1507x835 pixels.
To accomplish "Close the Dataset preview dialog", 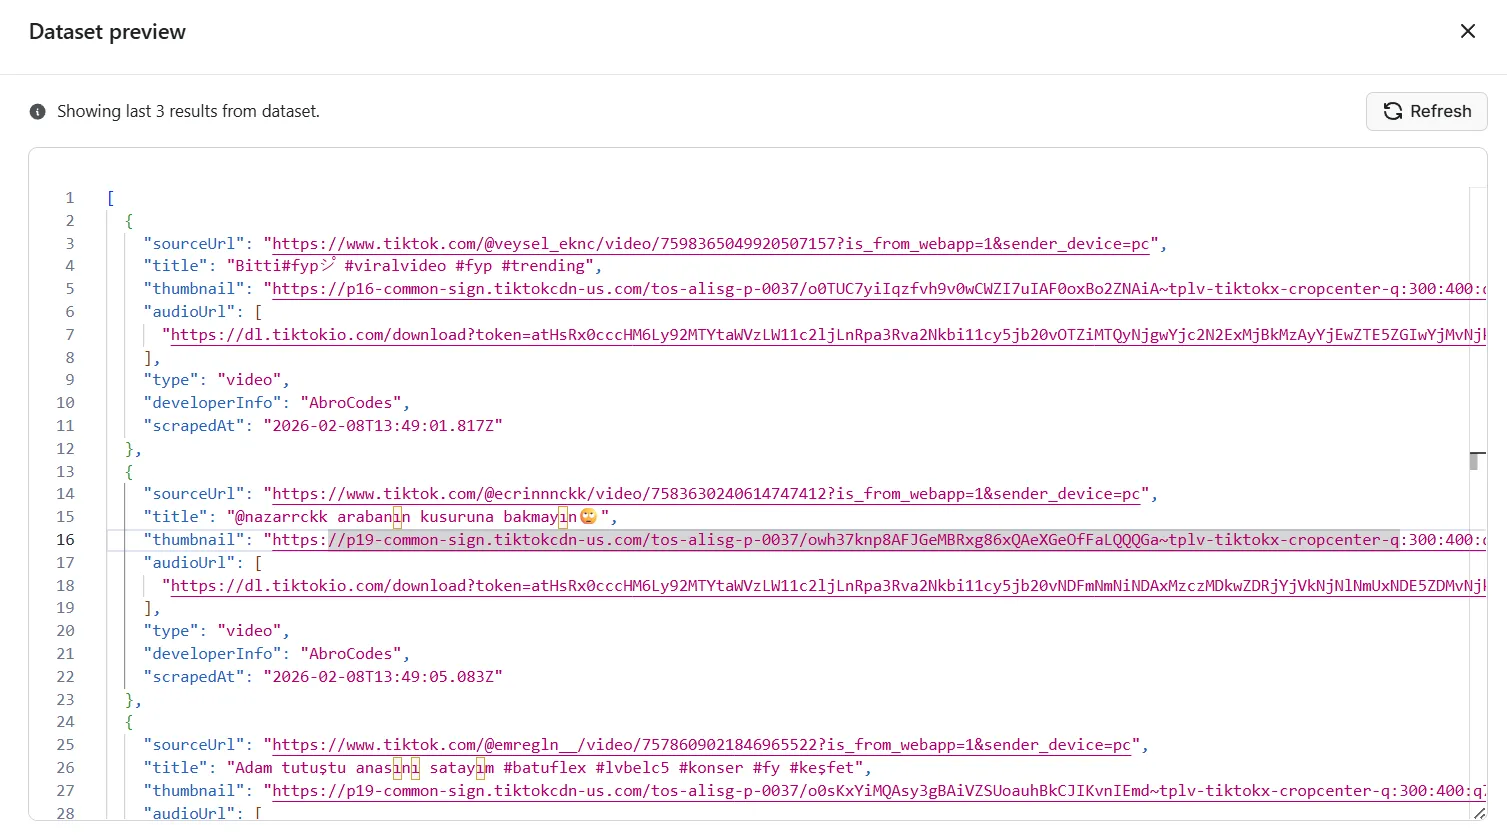I will [x=1467, y=31].
